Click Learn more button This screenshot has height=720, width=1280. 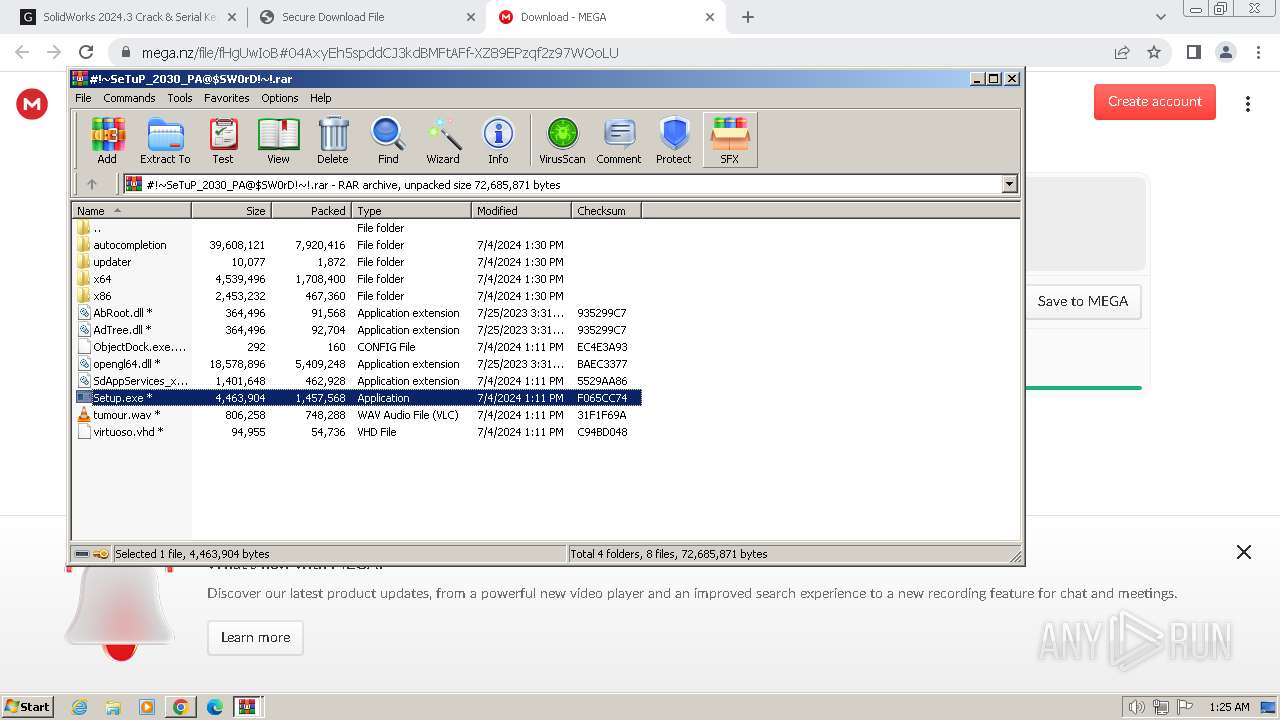click(x=255, y=637)
